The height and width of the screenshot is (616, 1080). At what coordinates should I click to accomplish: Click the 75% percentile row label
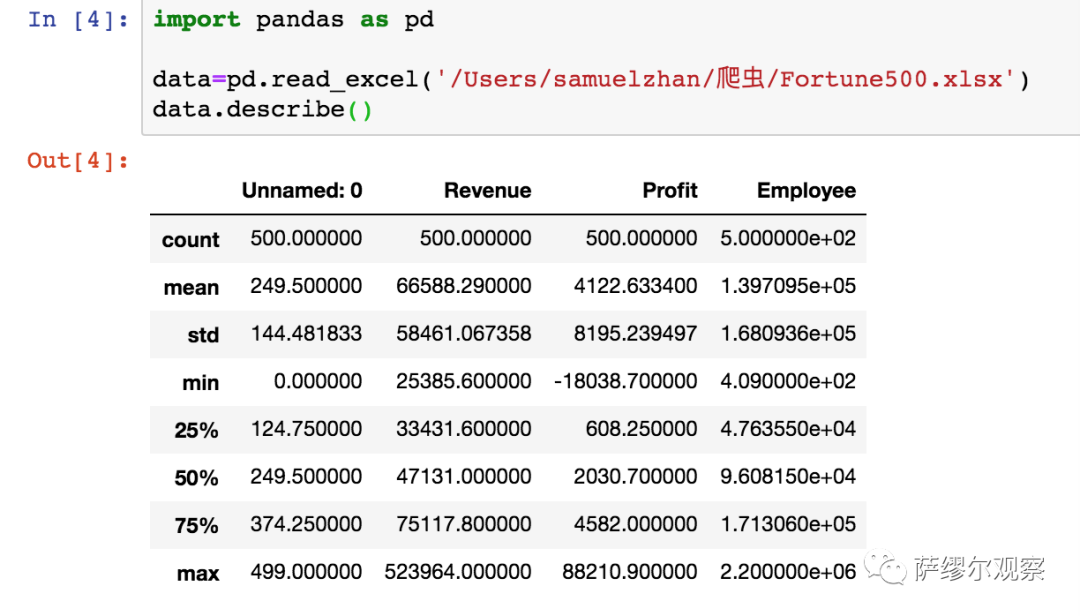click(x=196, y=525)
